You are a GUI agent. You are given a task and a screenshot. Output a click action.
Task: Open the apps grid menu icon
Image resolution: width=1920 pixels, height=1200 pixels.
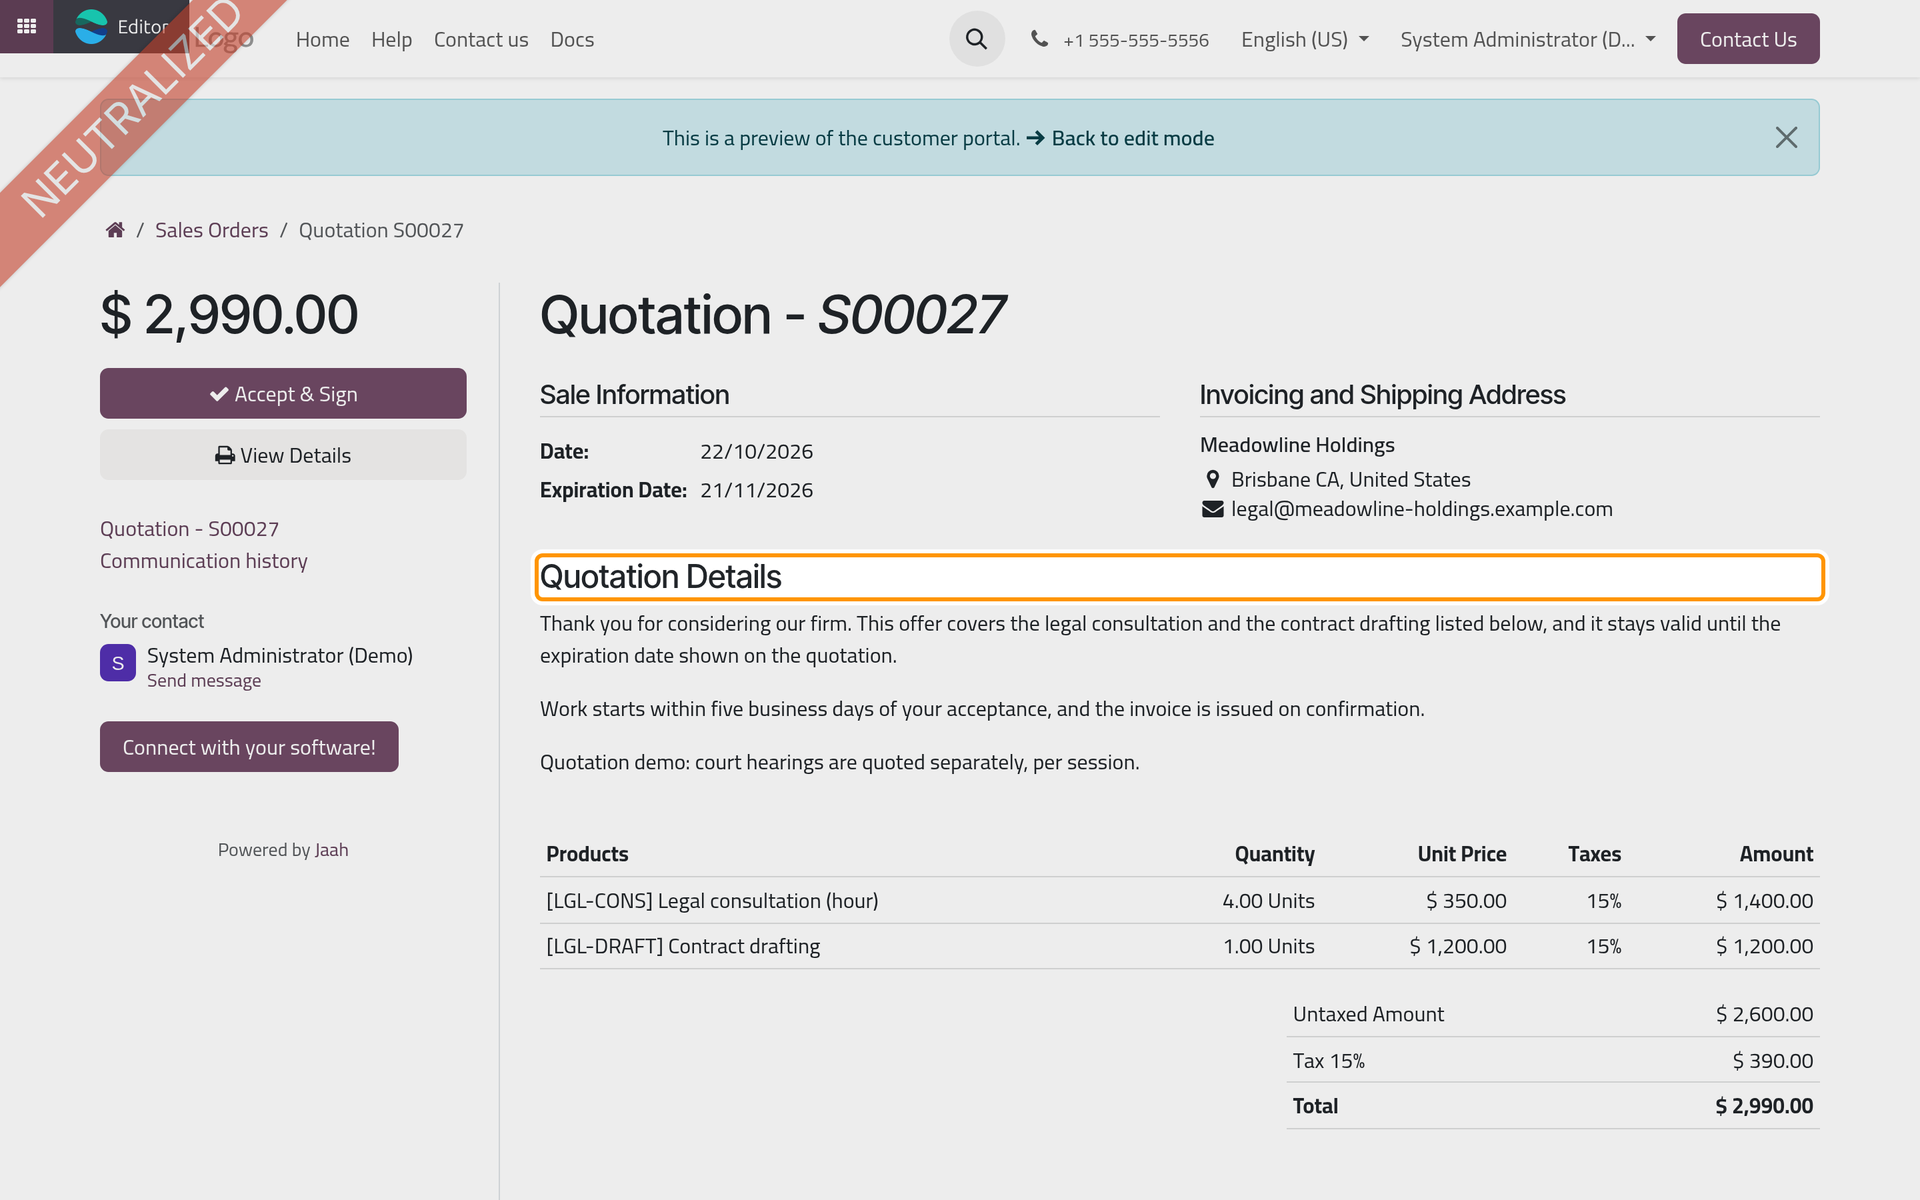coord(26,26)
